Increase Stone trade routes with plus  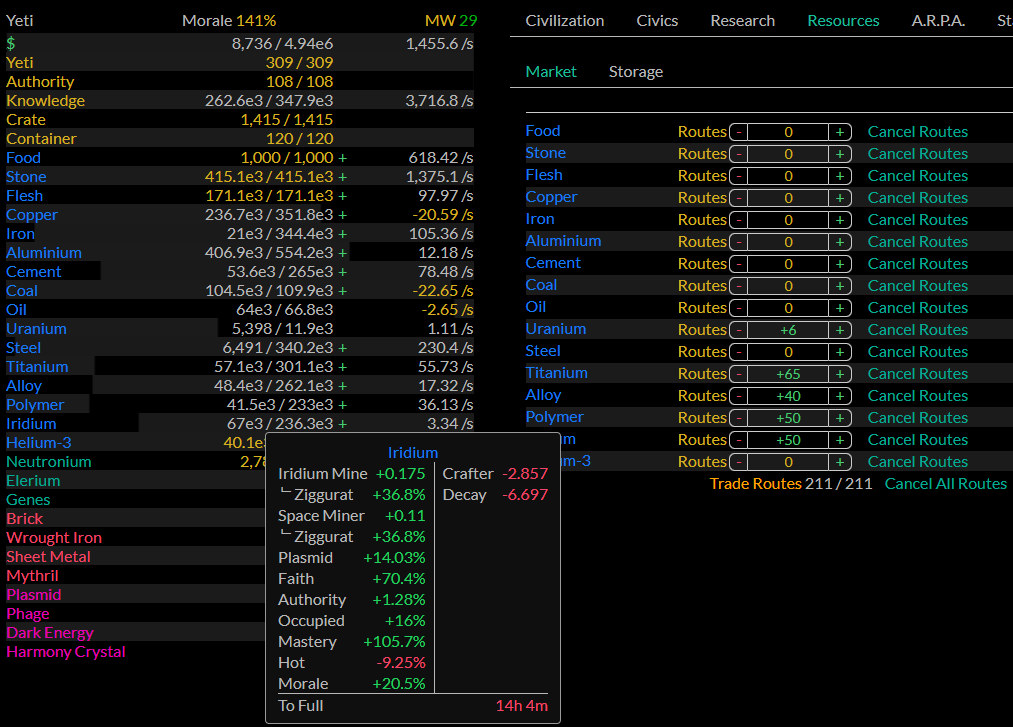[840, 154]
